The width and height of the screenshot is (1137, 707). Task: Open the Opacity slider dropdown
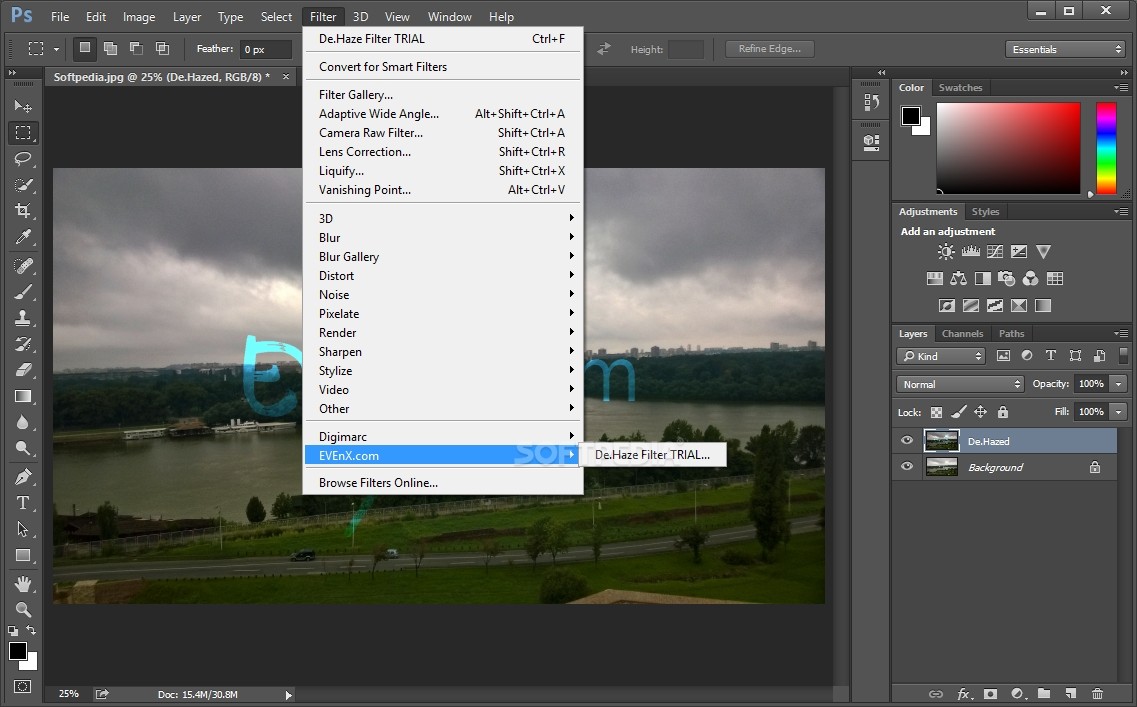pyautogui.click(x=1119, y=384)
